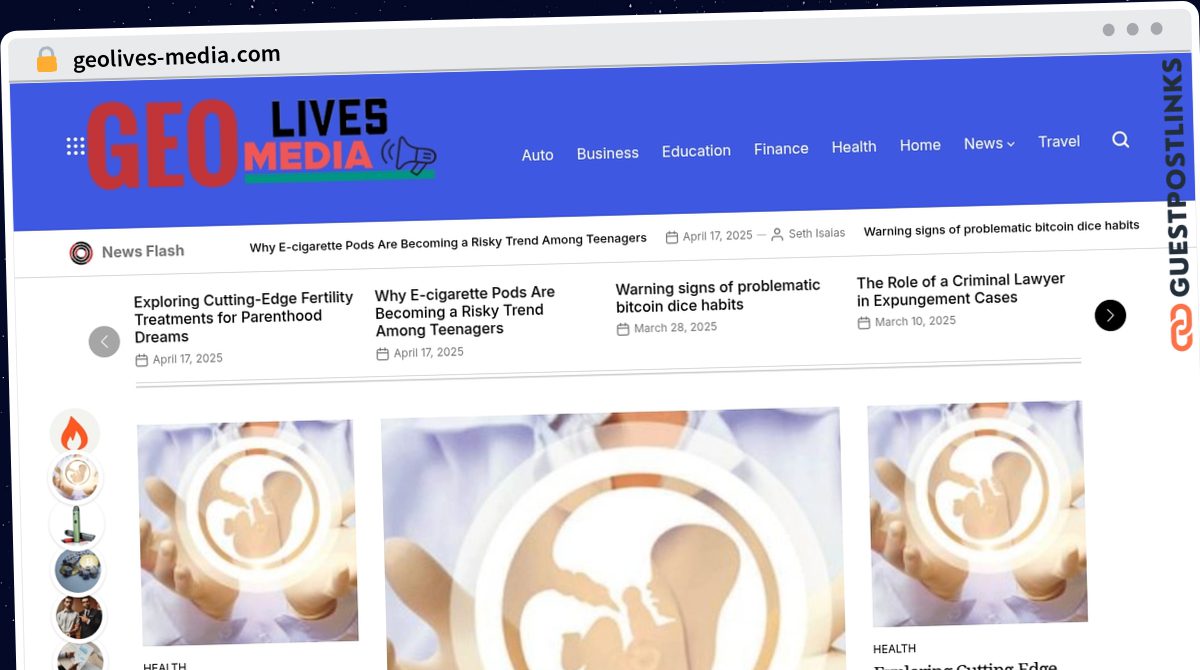The height and width of the screenshot is (670, 1200).
Task: Open the Auto menu item
Action: tap(537, 155)
